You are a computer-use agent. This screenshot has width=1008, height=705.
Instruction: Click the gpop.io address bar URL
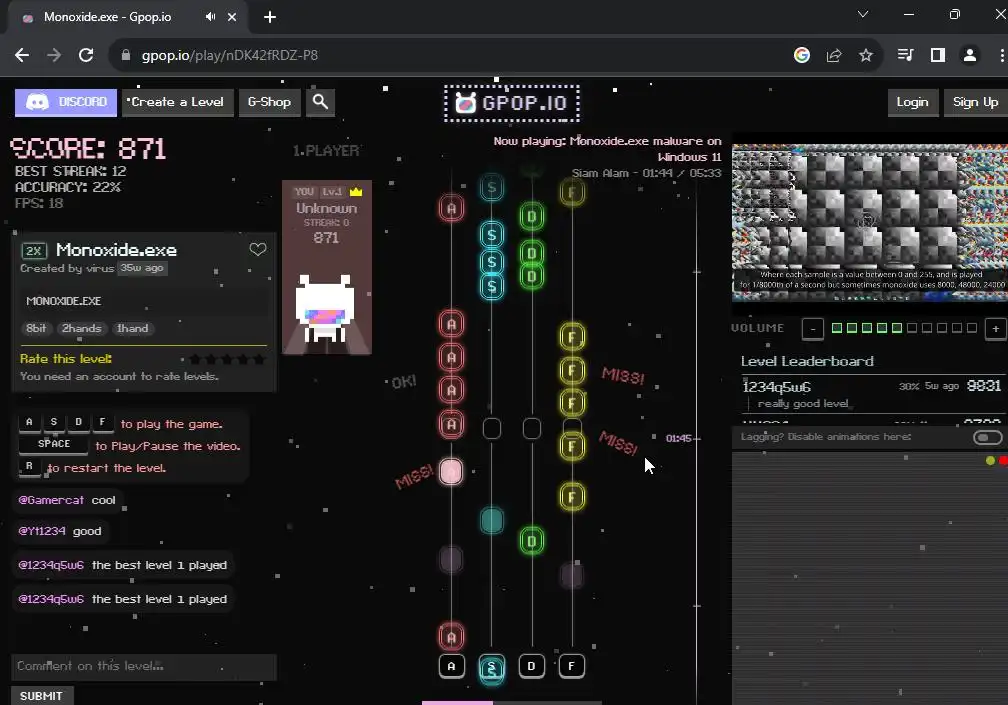pyautogui.click(x=230, y=55)
